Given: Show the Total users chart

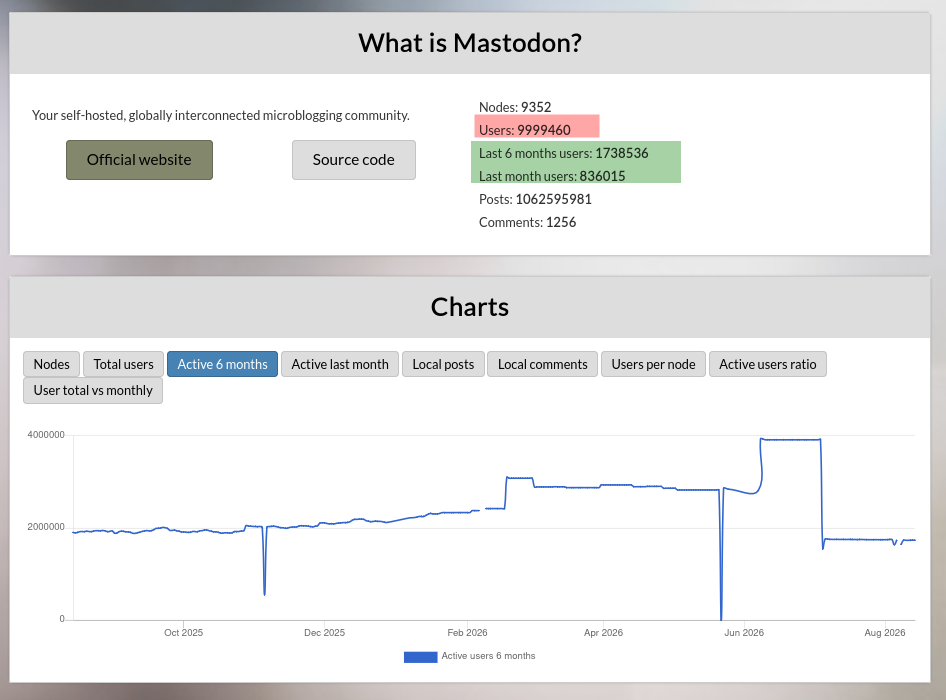Looking at the screenshot, I should [124, 364].
